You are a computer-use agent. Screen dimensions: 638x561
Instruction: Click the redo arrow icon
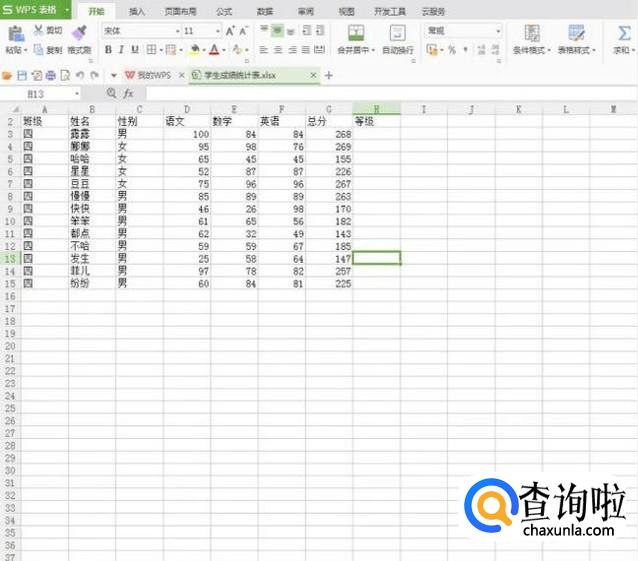pos(94,75)
